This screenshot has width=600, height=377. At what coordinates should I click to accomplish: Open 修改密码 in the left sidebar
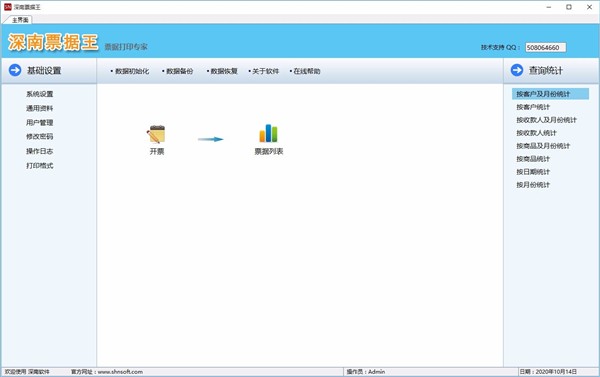[40, 137]
